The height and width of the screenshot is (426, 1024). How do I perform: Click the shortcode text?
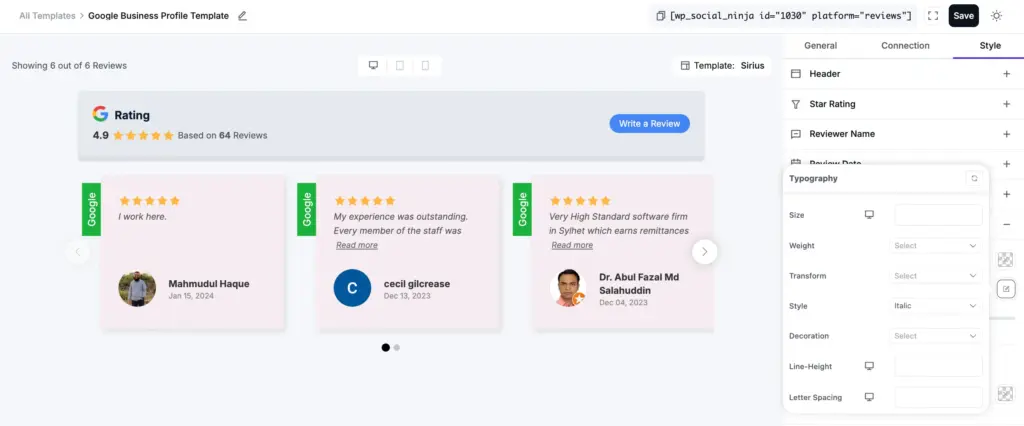pyautogui.click(x=791, y=16)
